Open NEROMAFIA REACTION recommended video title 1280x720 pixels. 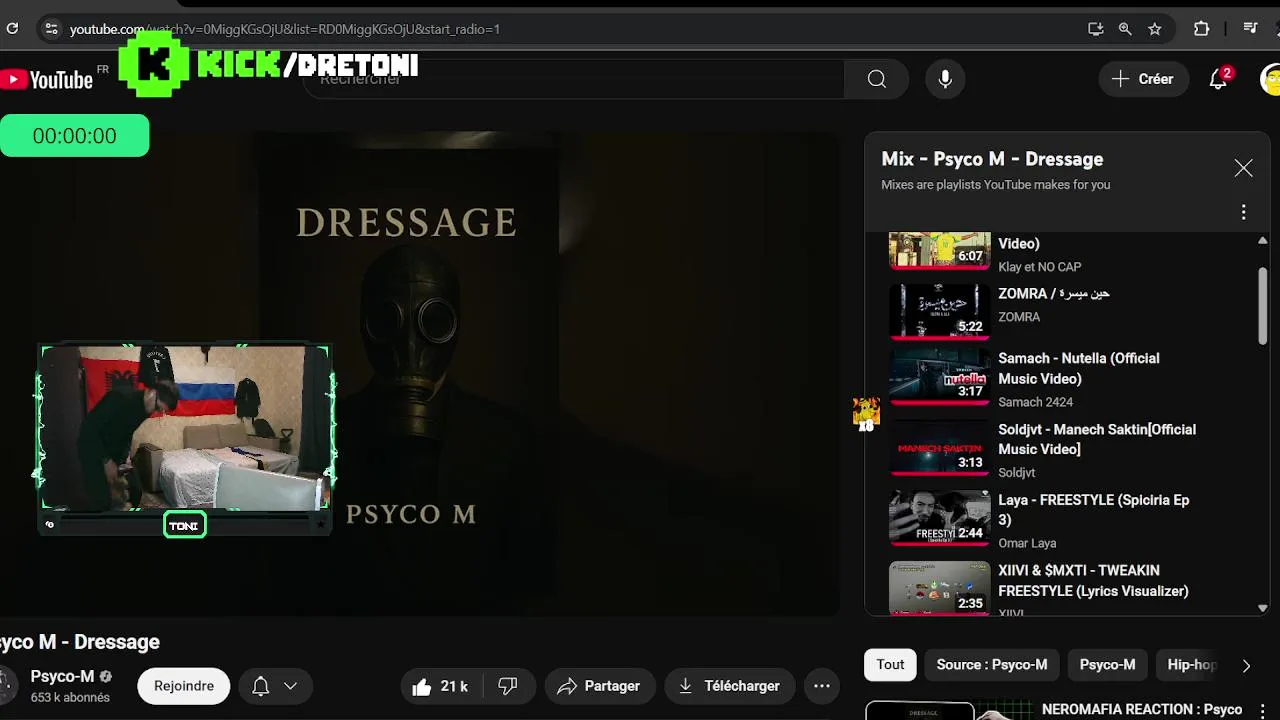coord(1141,709)
